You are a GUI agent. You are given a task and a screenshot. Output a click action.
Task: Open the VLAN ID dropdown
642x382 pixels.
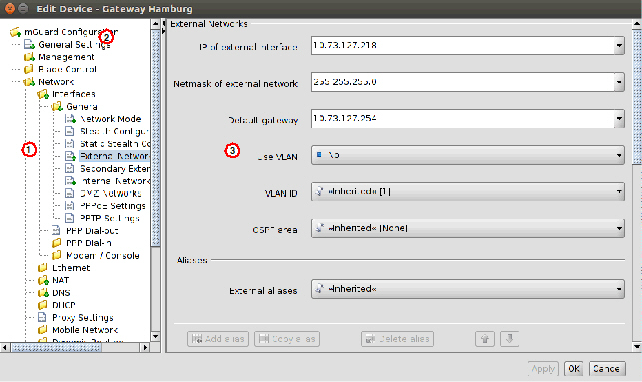[x=468, y=192]
